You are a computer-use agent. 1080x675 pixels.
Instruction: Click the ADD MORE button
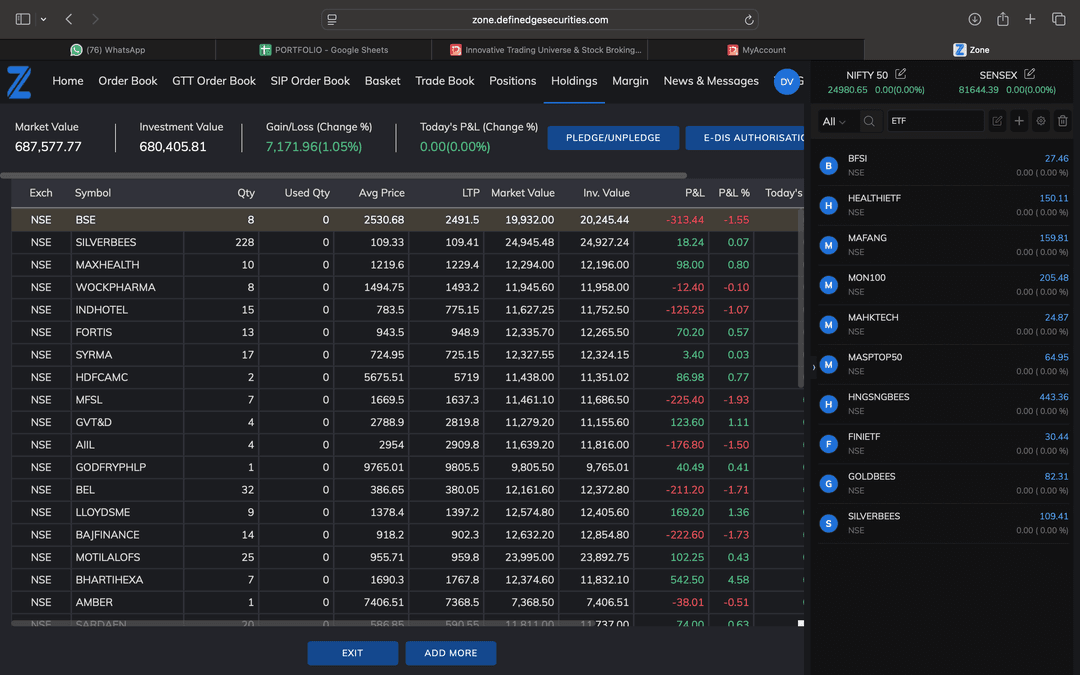450,653
